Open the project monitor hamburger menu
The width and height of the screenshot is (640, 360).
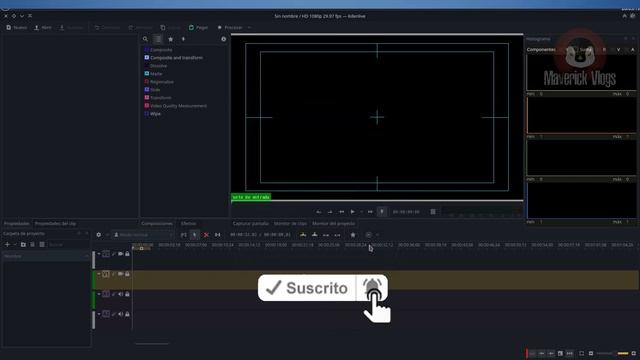click(433, 212)
